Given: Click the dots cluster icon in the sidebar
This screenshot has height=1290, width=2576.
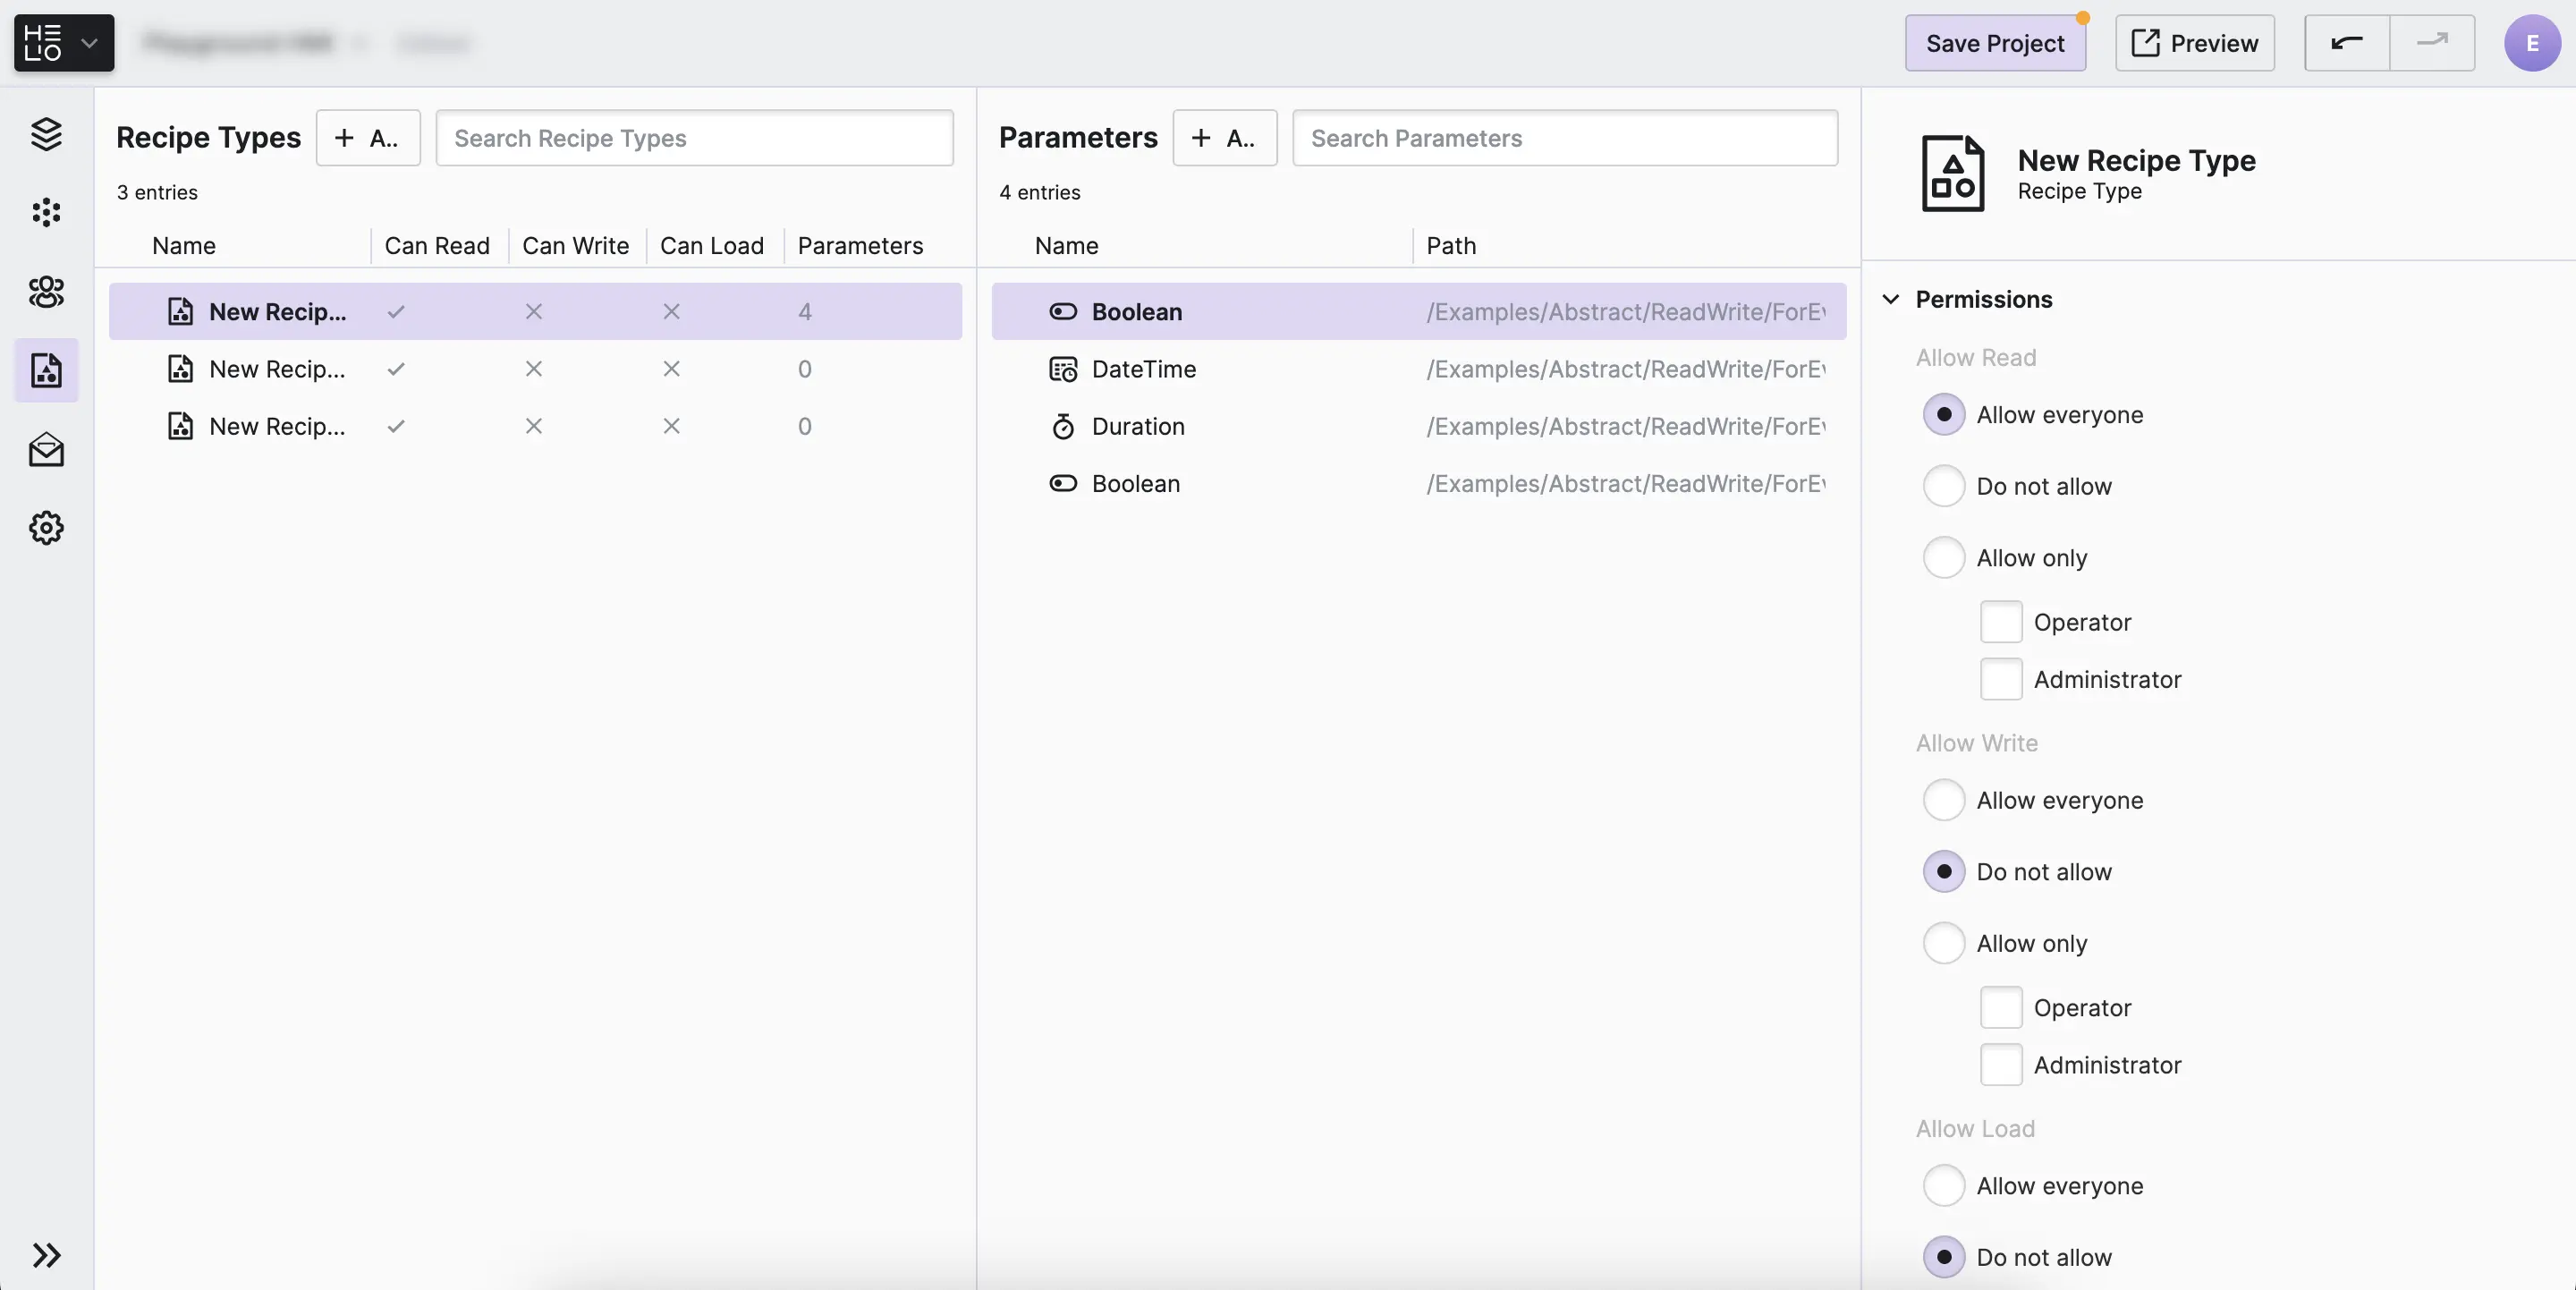Looking at the screenshot, I should (x=46, y=212).
